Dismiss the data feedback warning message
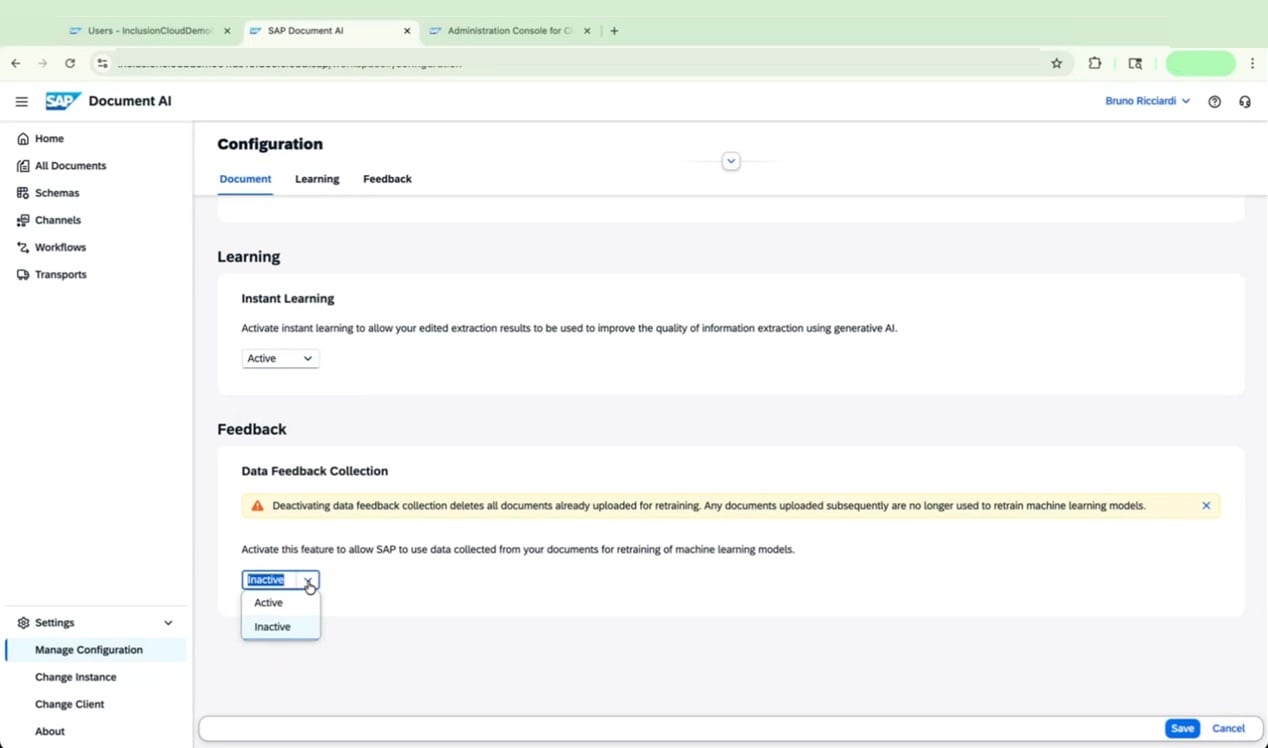This screenshot has height=748, width=1268. pos(1206,505)
